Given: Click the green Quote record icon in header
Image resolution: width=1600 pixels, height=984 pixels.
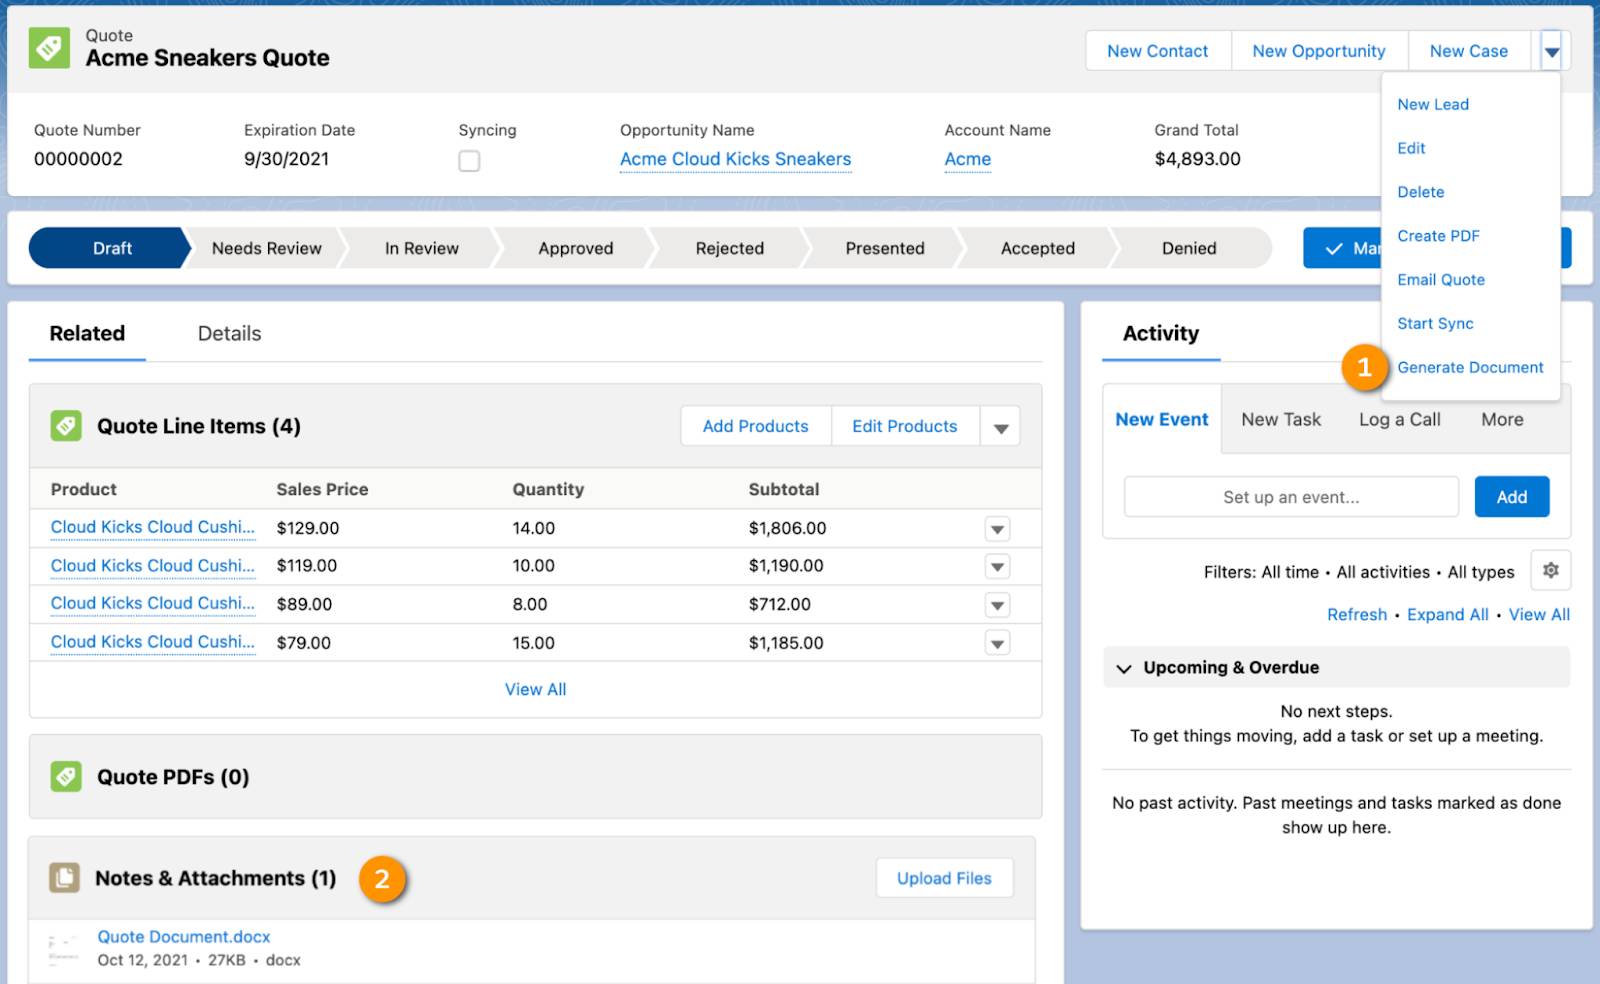Looking at the screenshot, I should [x=49, y=48].
